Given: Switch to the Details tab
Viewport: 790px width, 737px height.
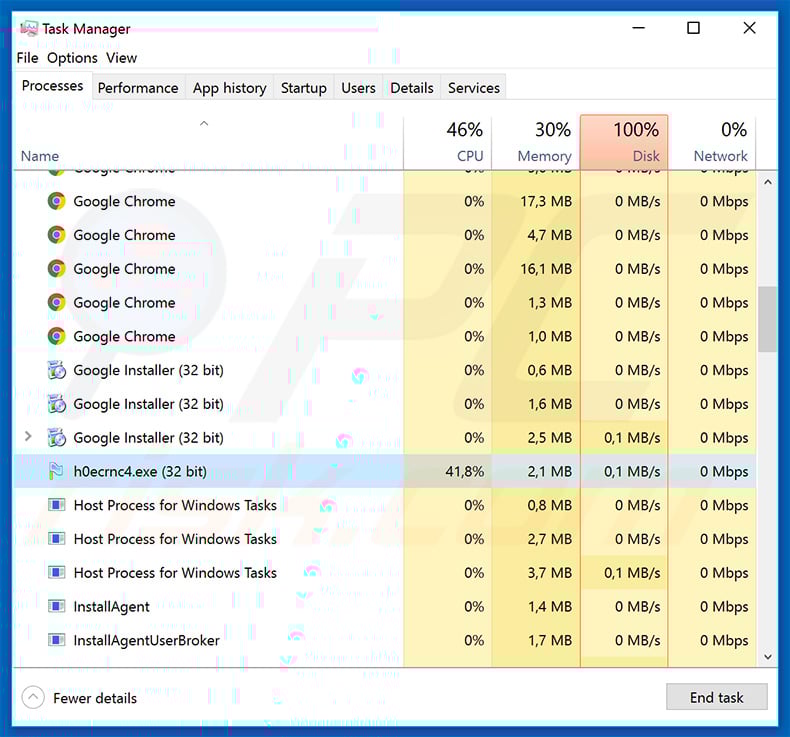Looking at the screenshot, I should pyautogui.click(x=412, y=88).
